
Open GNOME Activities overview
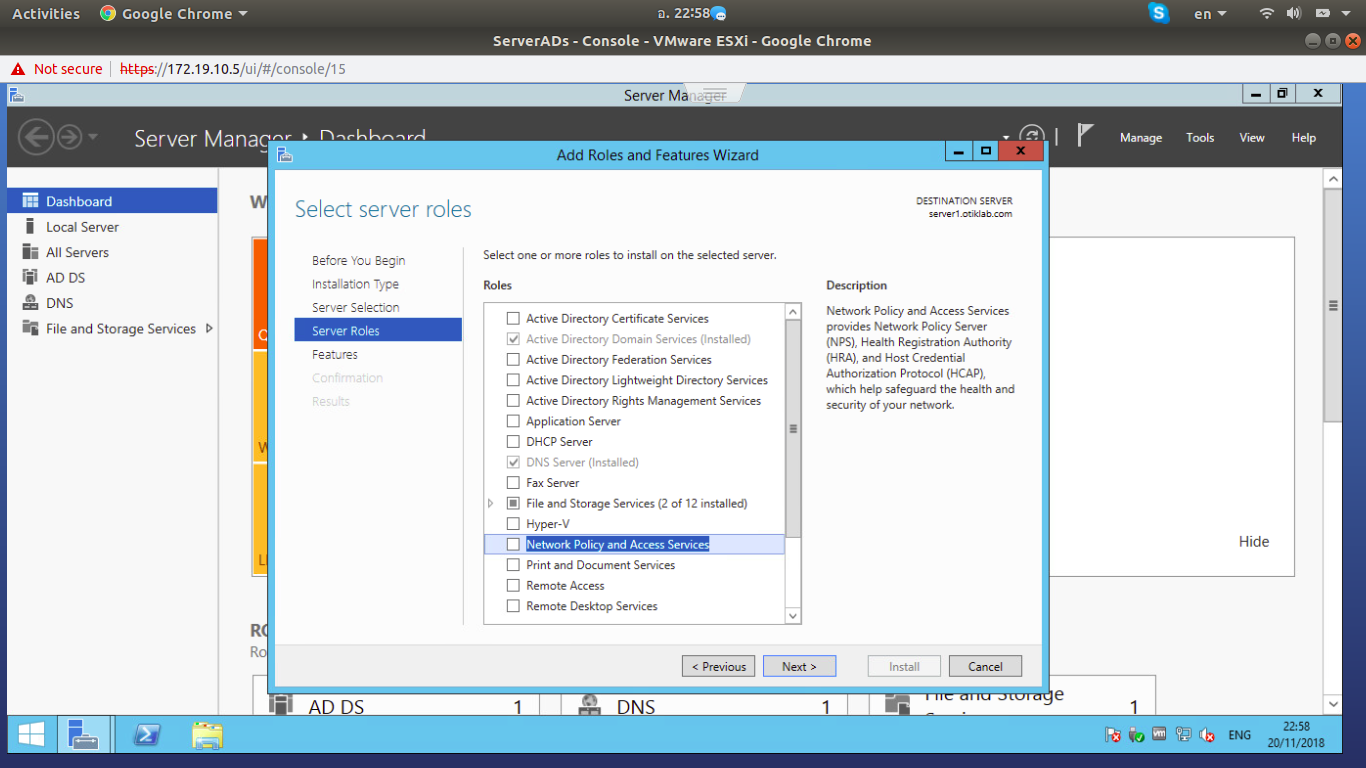pyautogui.click(x=46, y=14)
